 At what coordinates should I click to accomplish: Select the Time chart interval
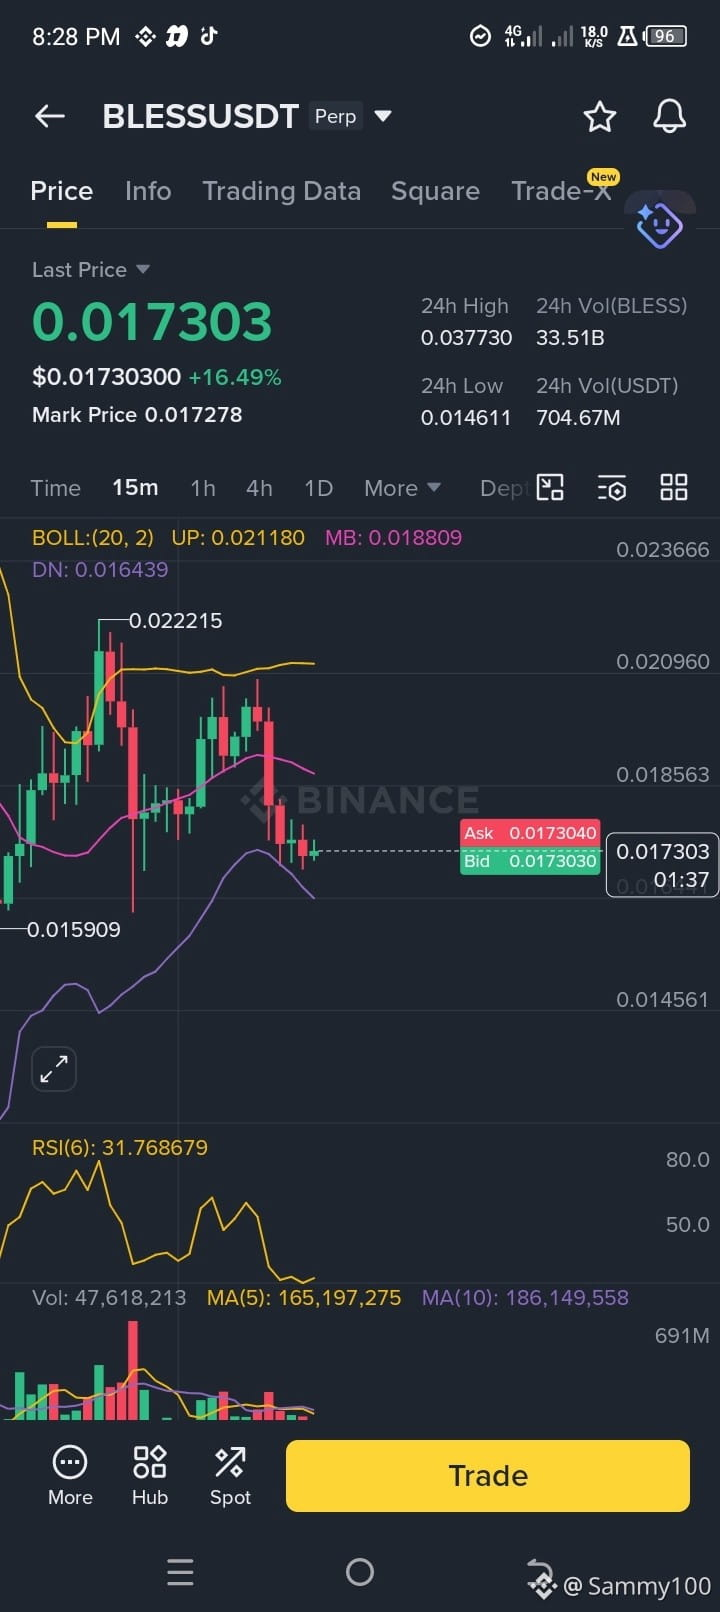[x=55, y=488]
